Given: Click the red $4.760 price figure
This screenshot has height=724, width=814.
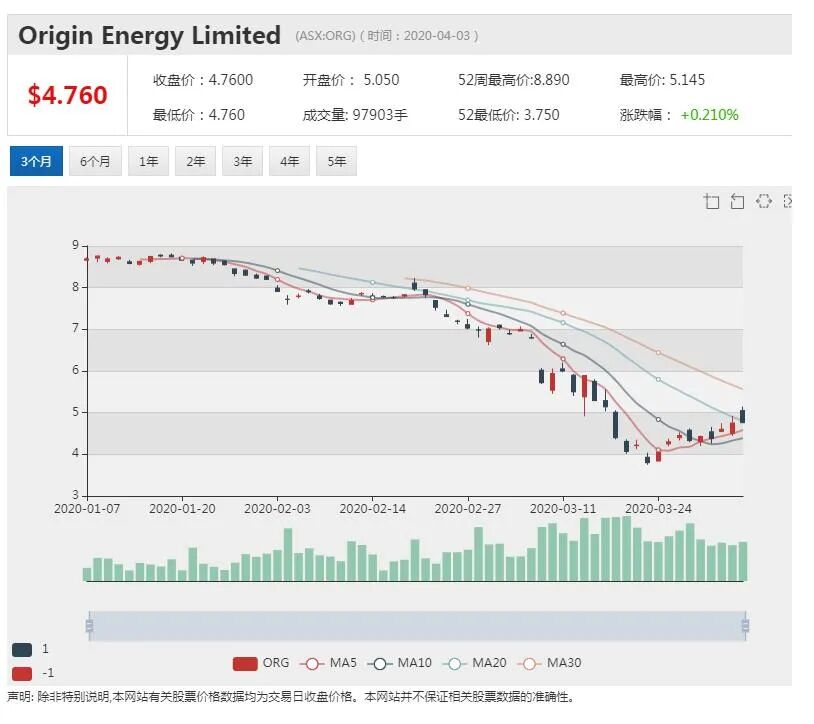Looking at the screenshot, I should (x=67, y=95).
